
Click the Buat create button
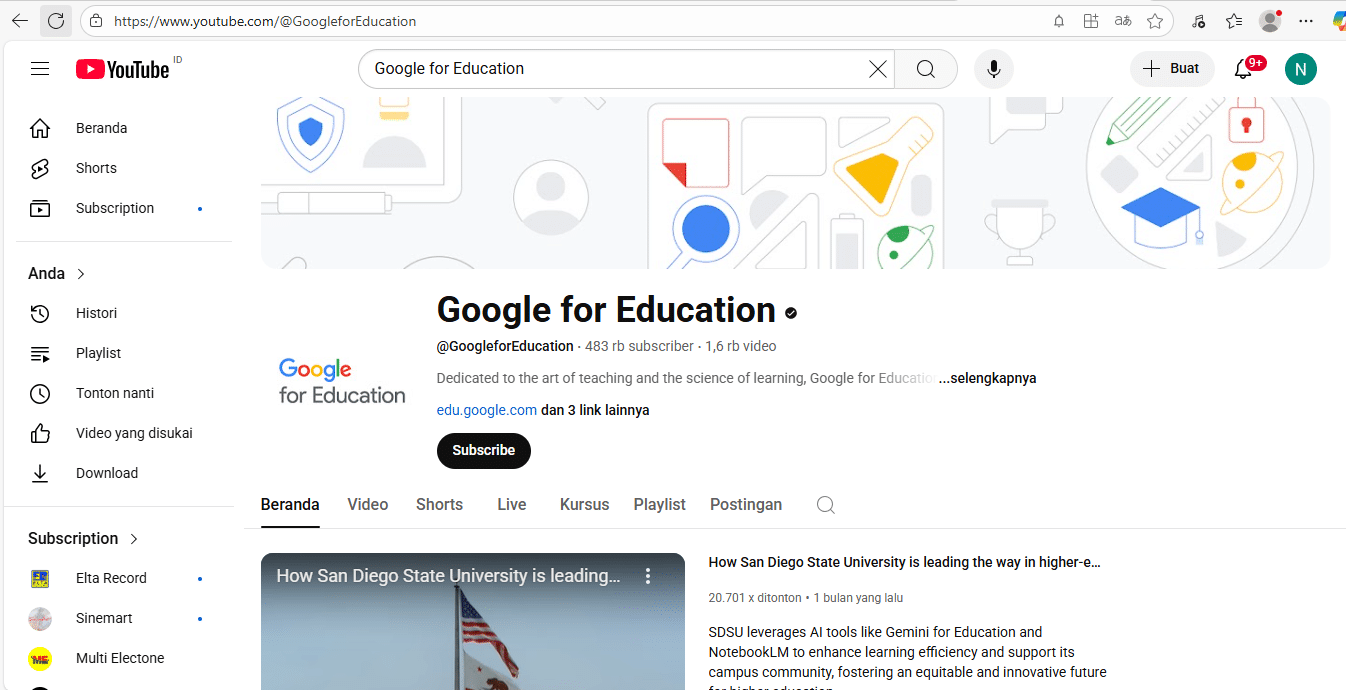click(x=1172, y=69)
